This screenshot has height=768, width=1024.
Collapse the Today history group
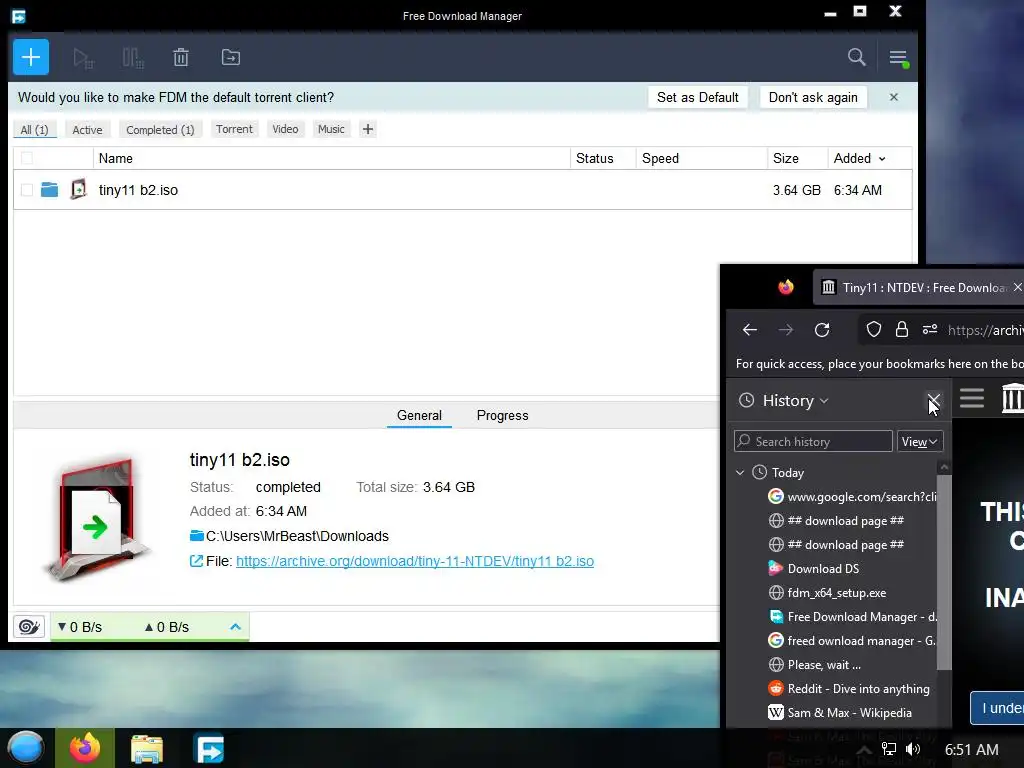click(x=739, y=473)
